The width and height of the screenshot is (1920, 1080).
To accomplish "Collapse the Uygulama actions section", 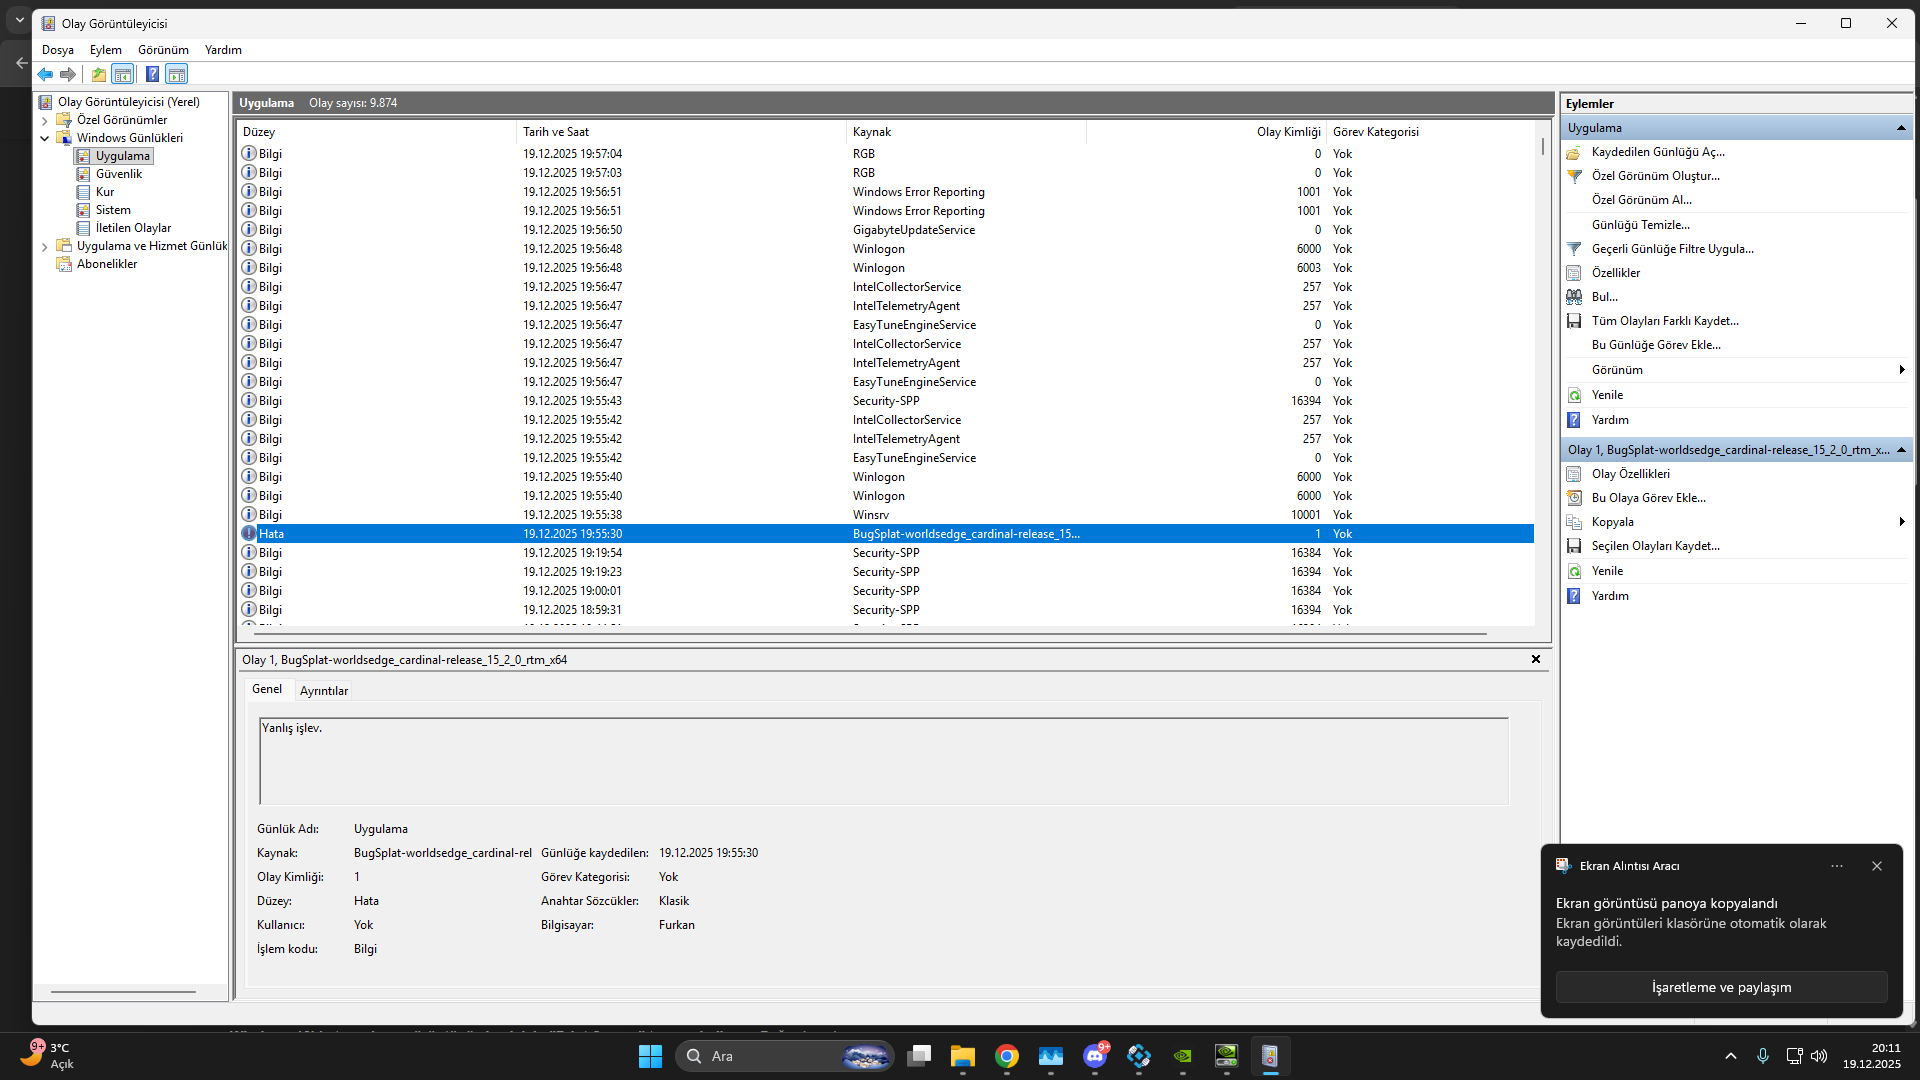I will 1900,128.
